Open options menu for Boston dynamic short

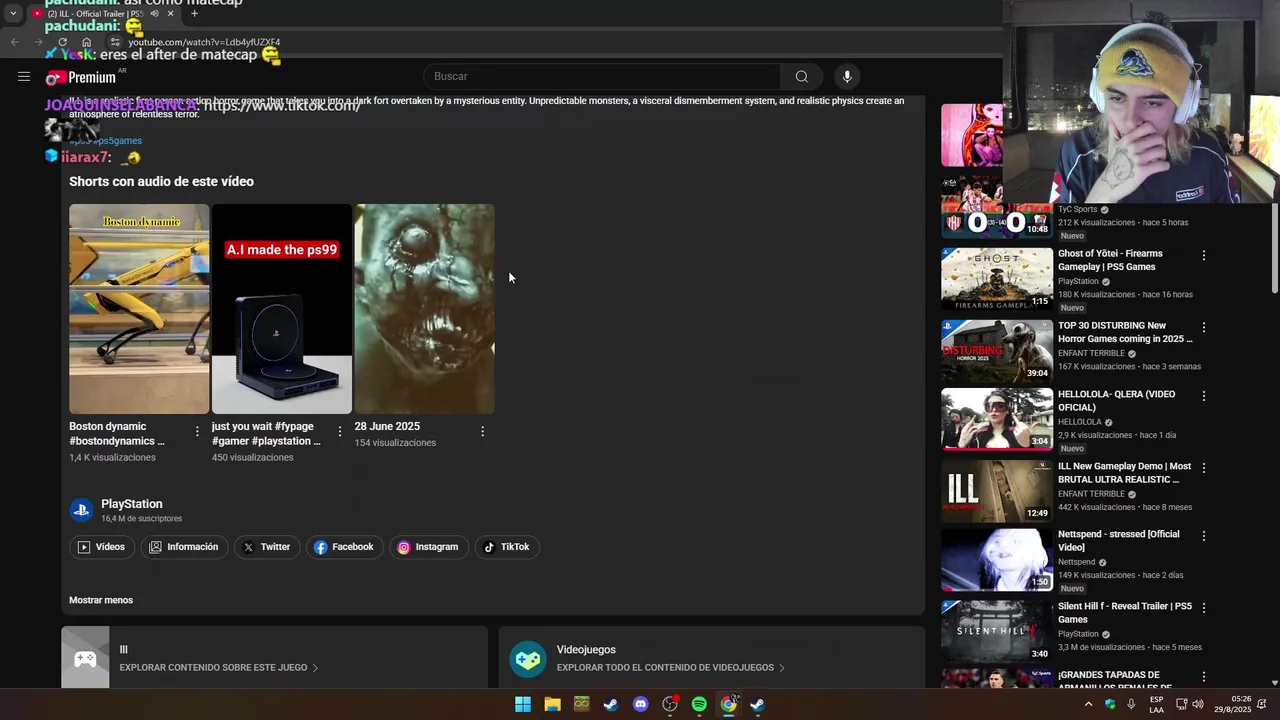pos(197,432)
